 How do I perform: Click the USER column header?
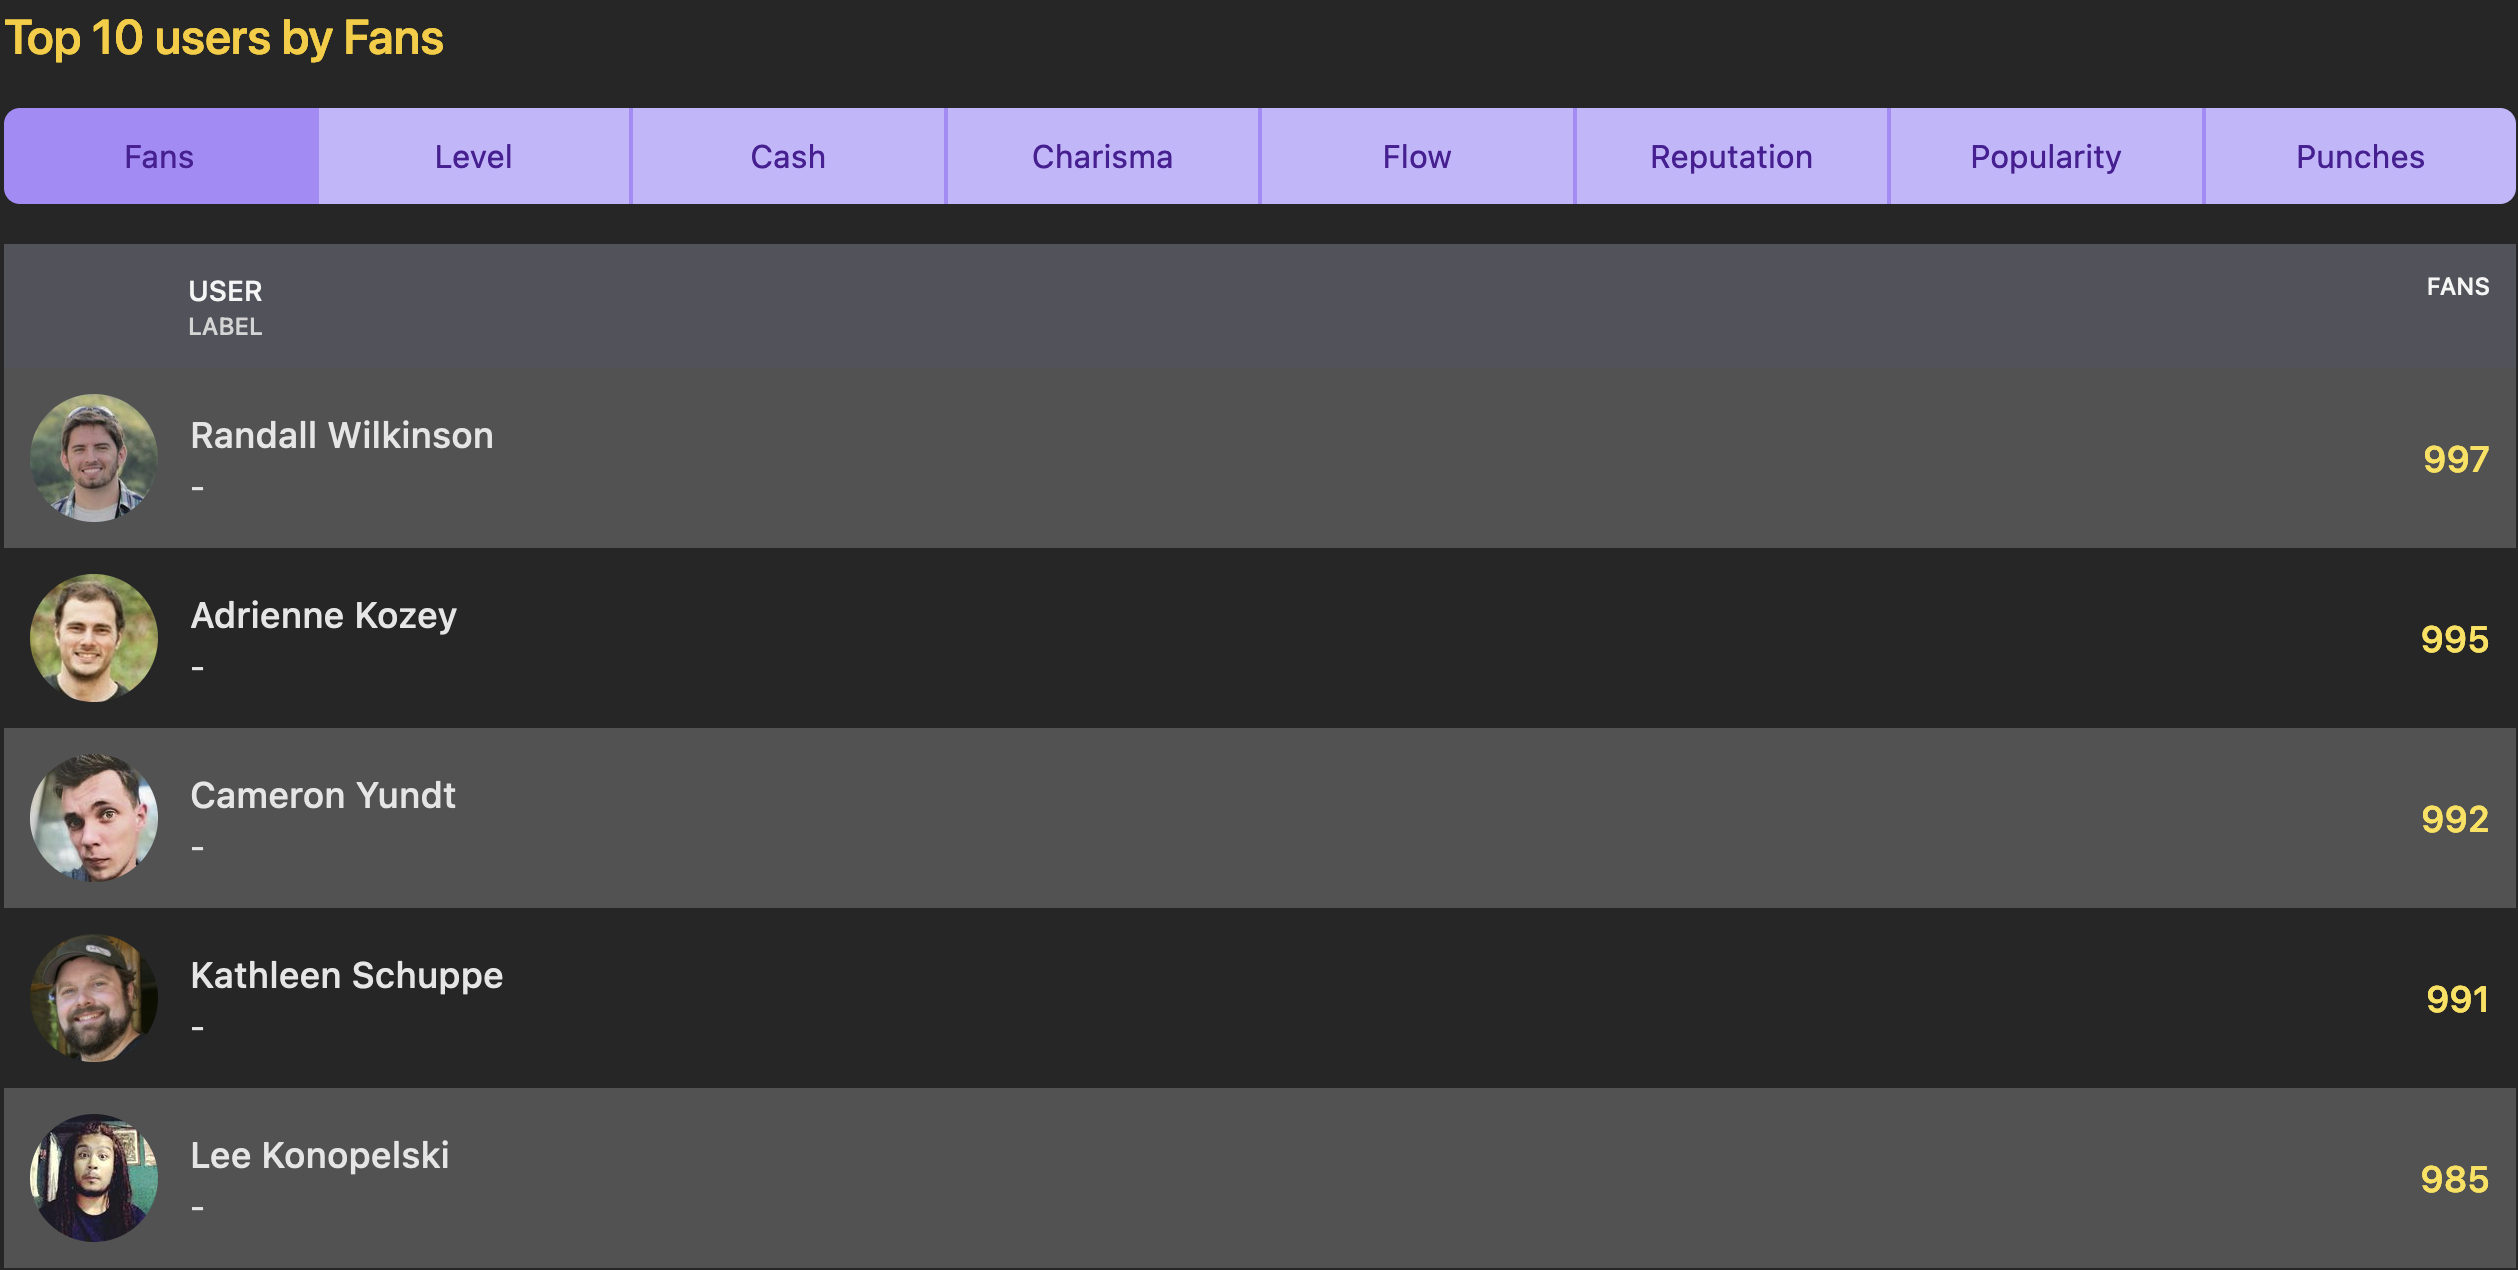(x=225, y=291)
